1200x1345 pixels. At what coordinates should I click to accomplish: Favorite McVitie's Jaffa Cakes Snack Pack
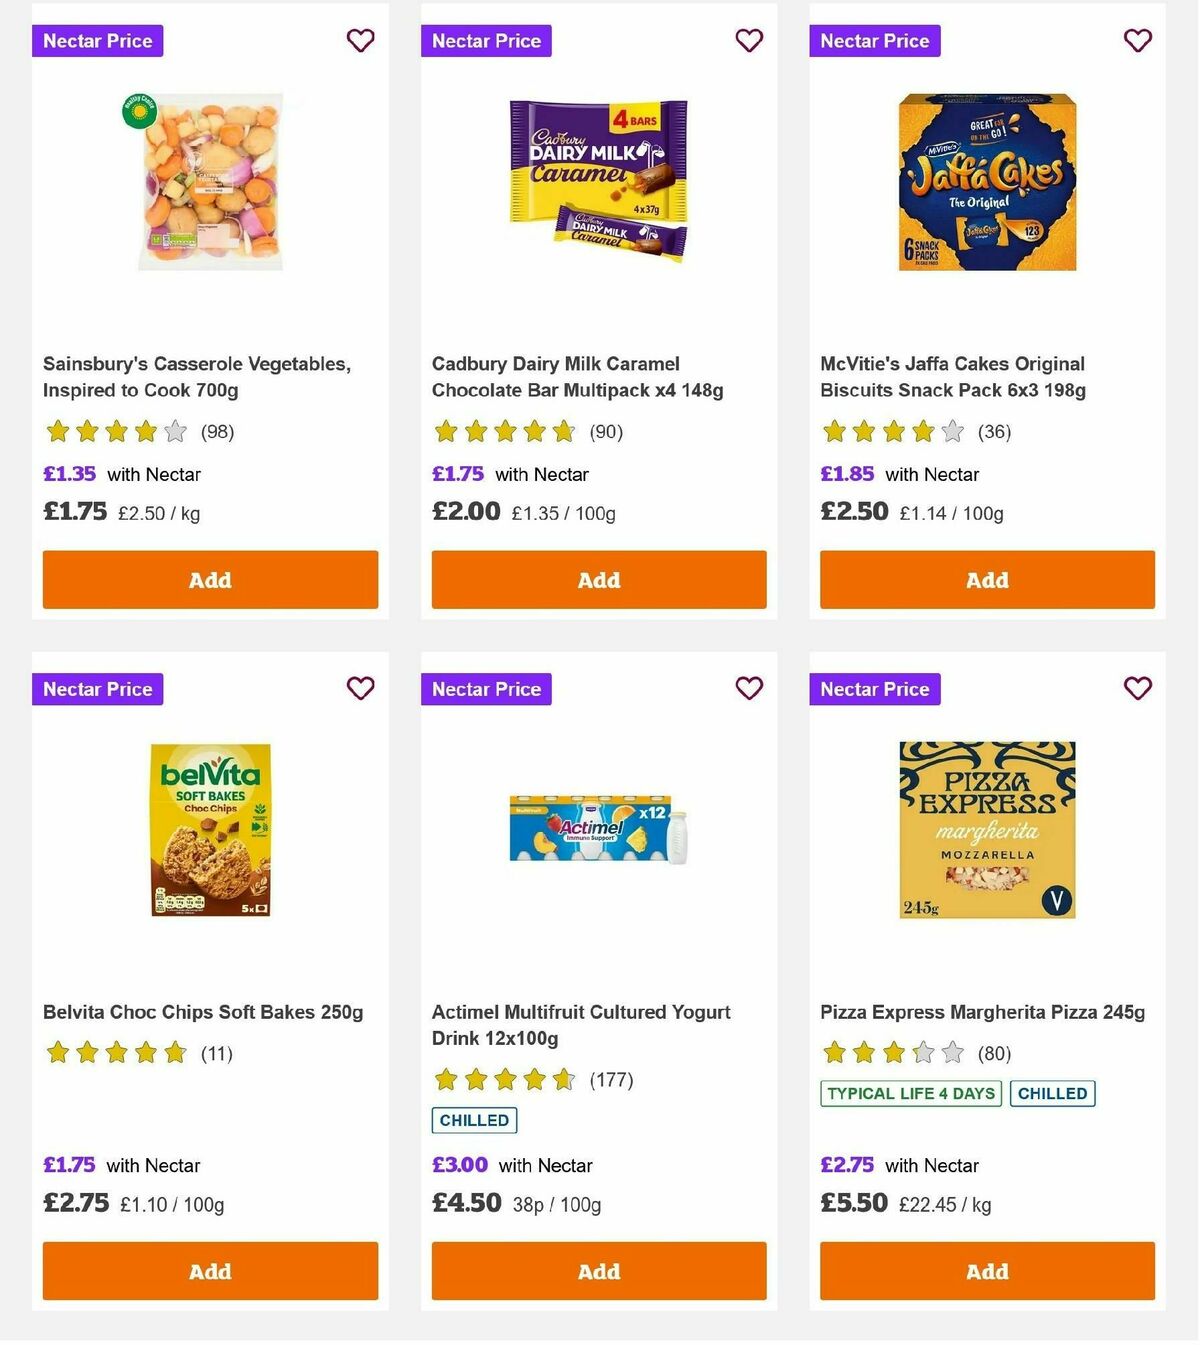click(1137, 40)
